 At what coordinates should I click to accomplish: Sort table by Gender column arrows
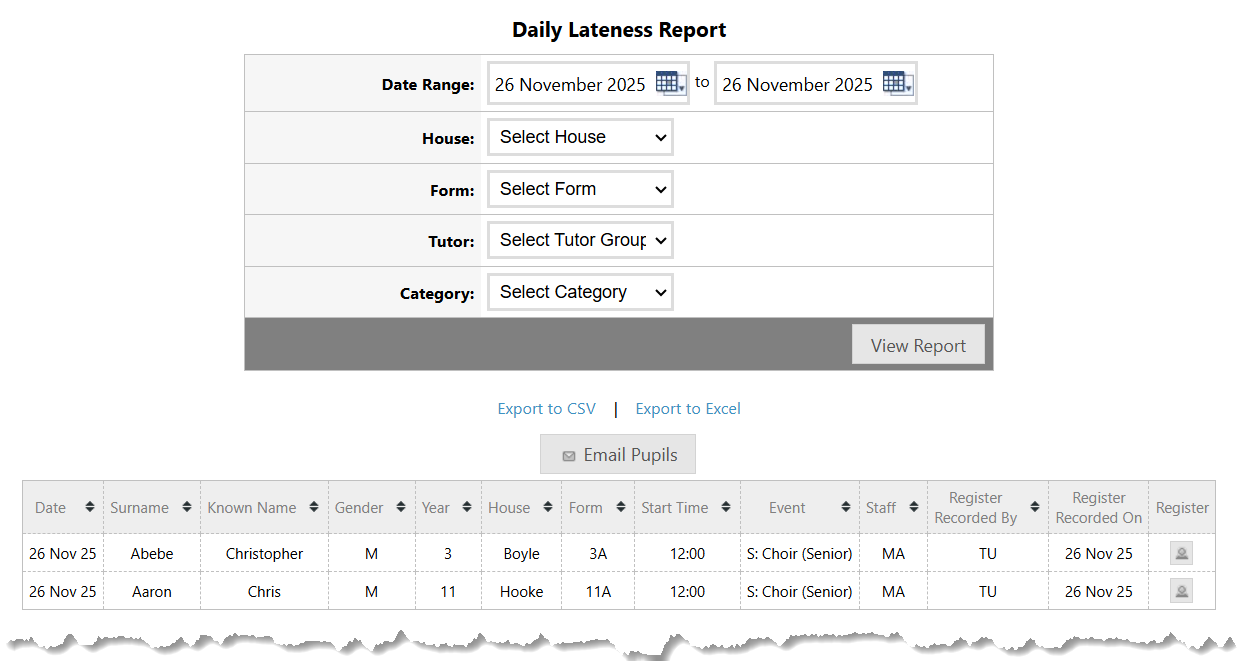(x=401, y=507)
